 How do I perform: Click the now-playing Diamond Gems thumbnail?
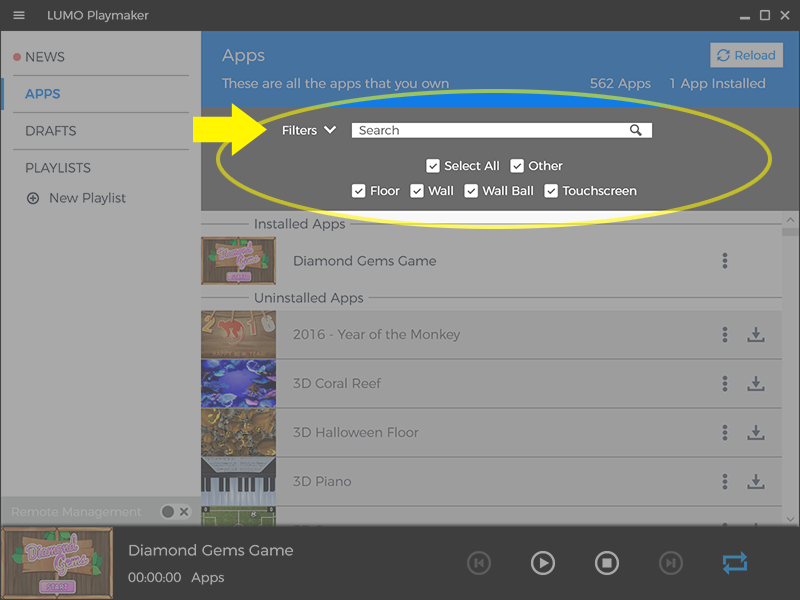click(x=57, y=563)
